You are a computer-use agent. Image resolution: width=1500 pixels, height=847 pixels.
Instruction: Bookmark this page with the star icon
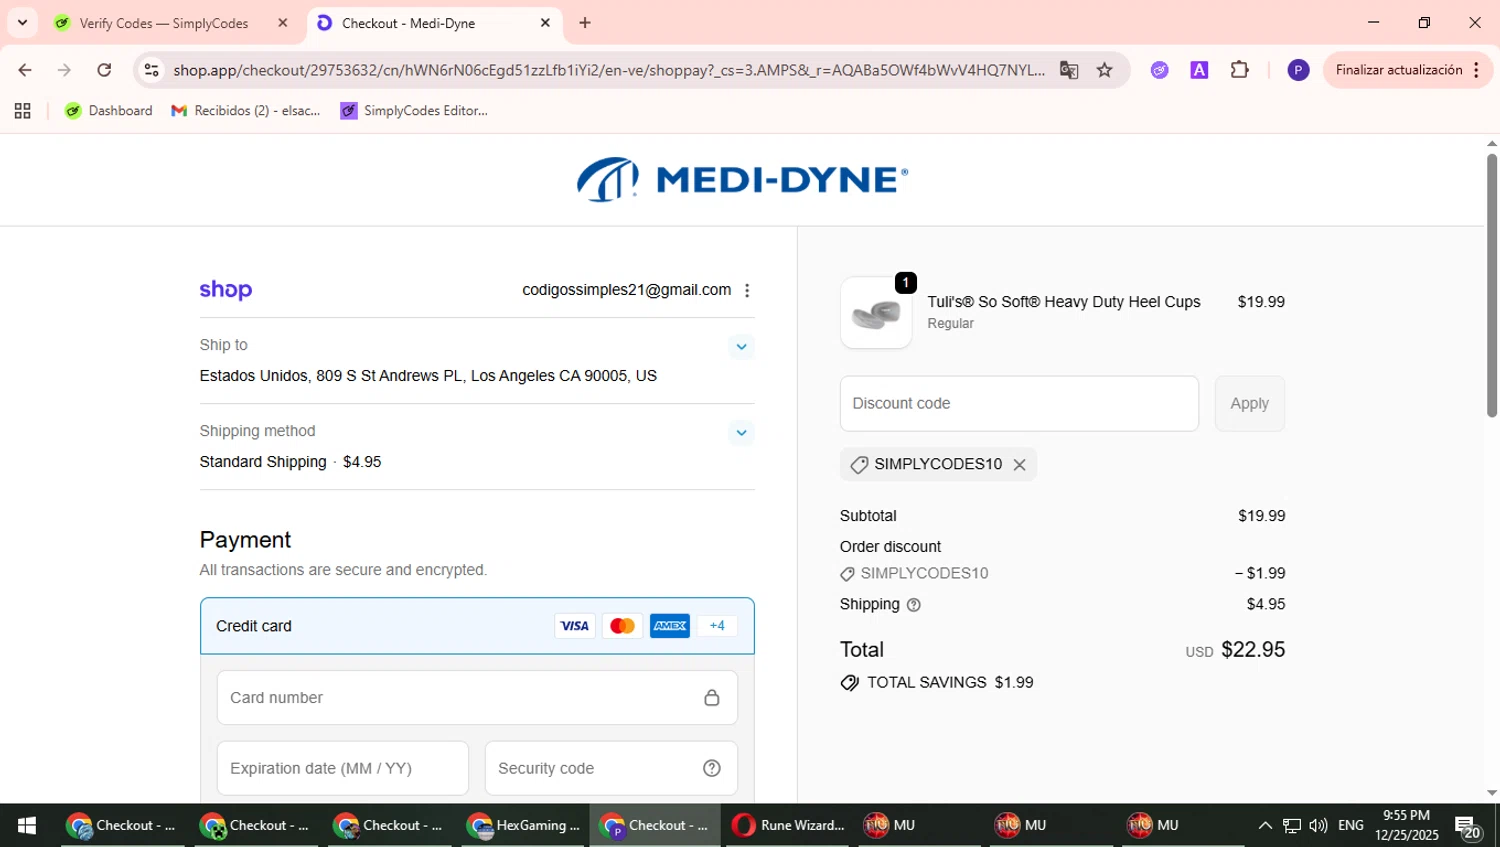tap(1105, 70)
